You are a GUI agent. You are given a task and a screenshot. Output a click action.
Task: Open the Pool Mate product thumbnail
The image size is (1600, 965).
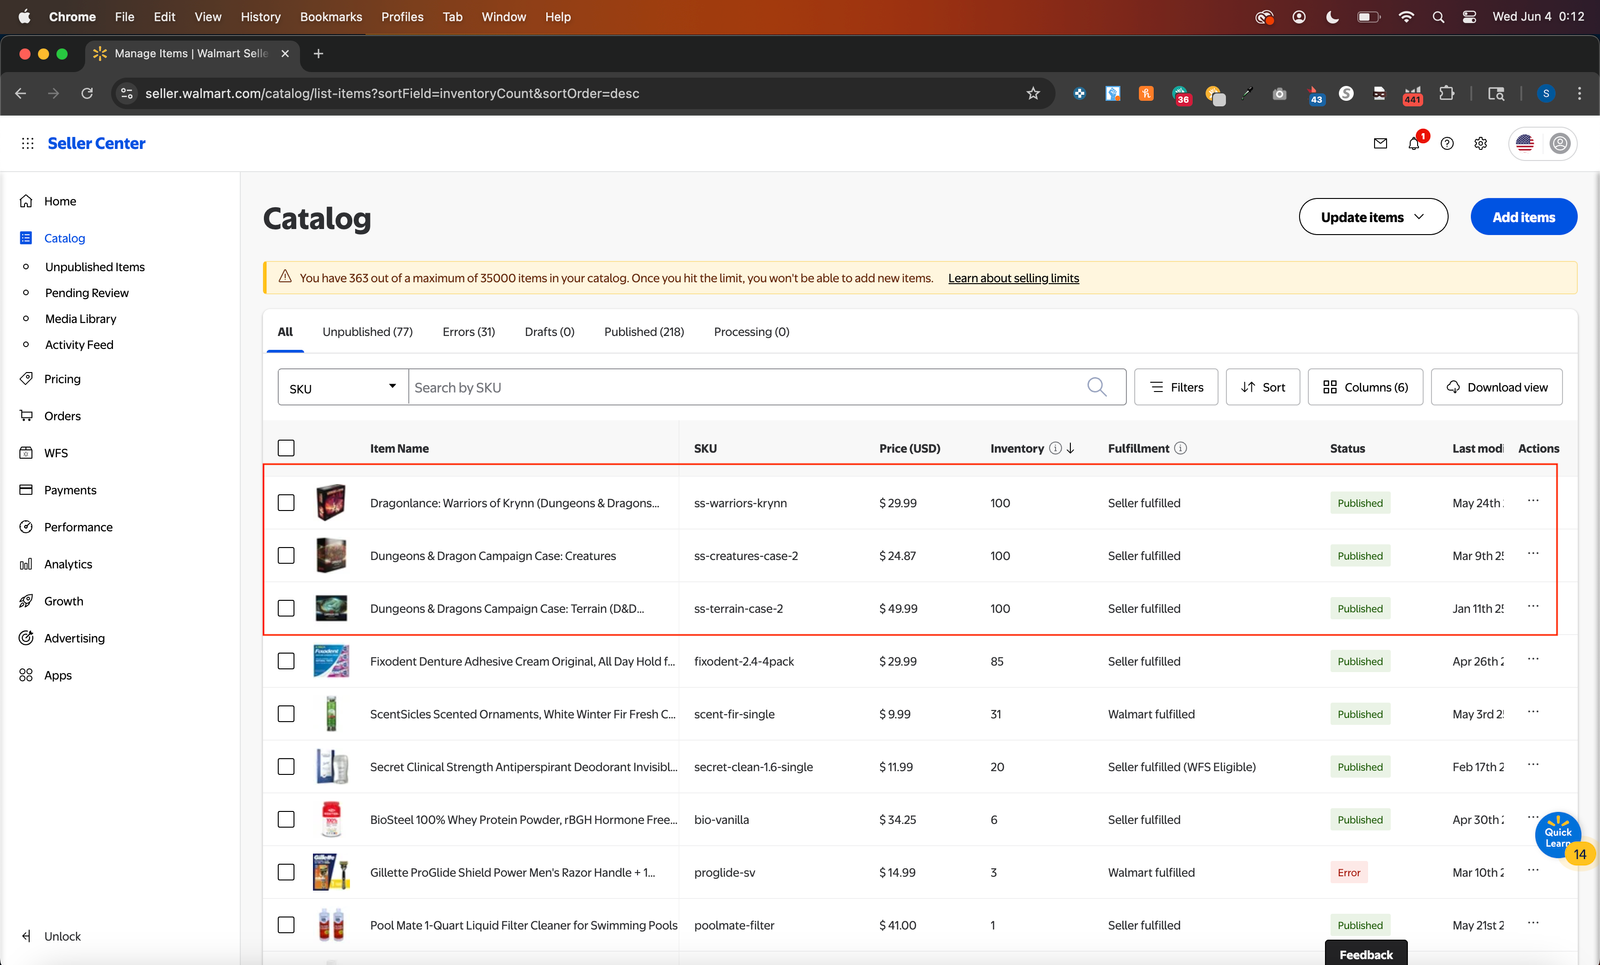[331, 925]
